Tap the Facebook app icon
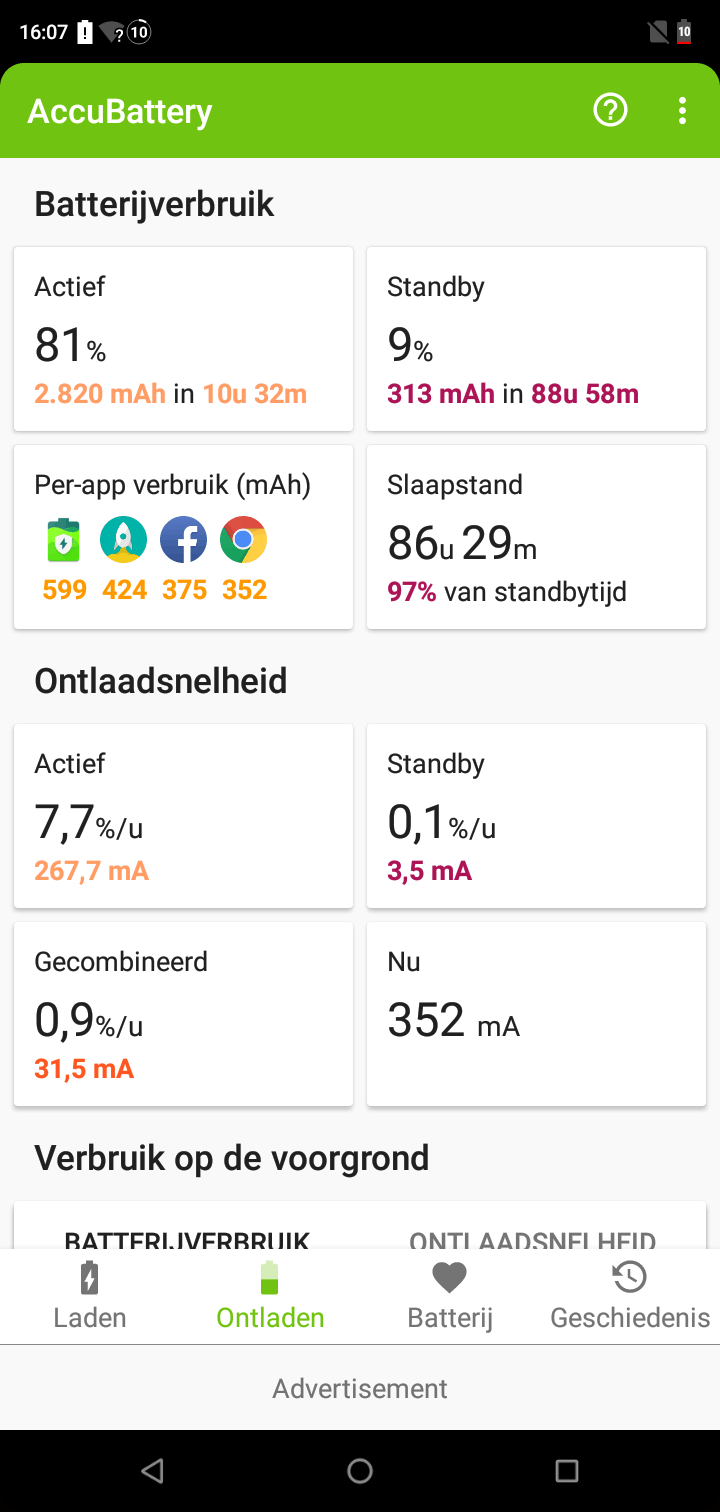The image size is (720, 1512). point(184,541)
